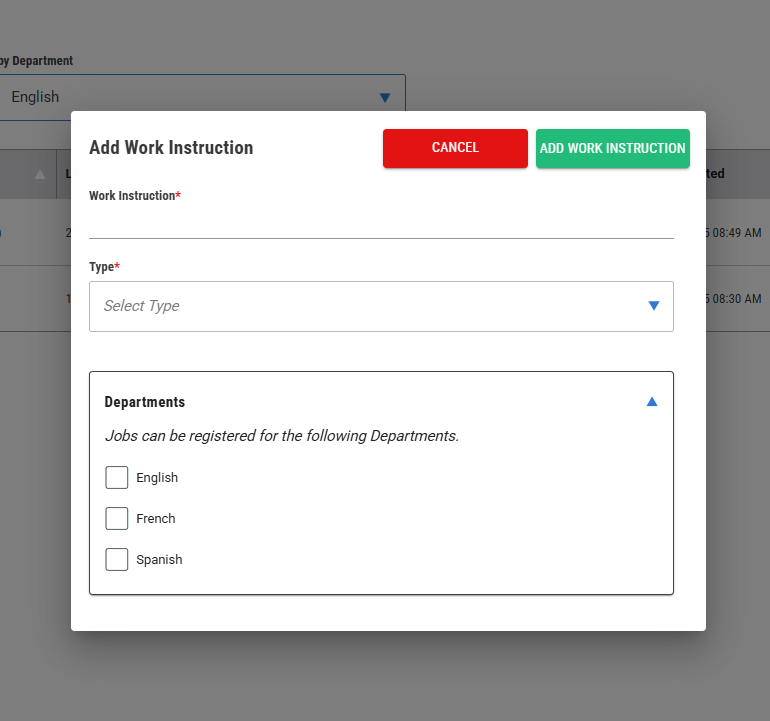The height and width of the screenshot is (721, 770).
Task: Focus the Work Instruction text field
Action: (381, 224)
